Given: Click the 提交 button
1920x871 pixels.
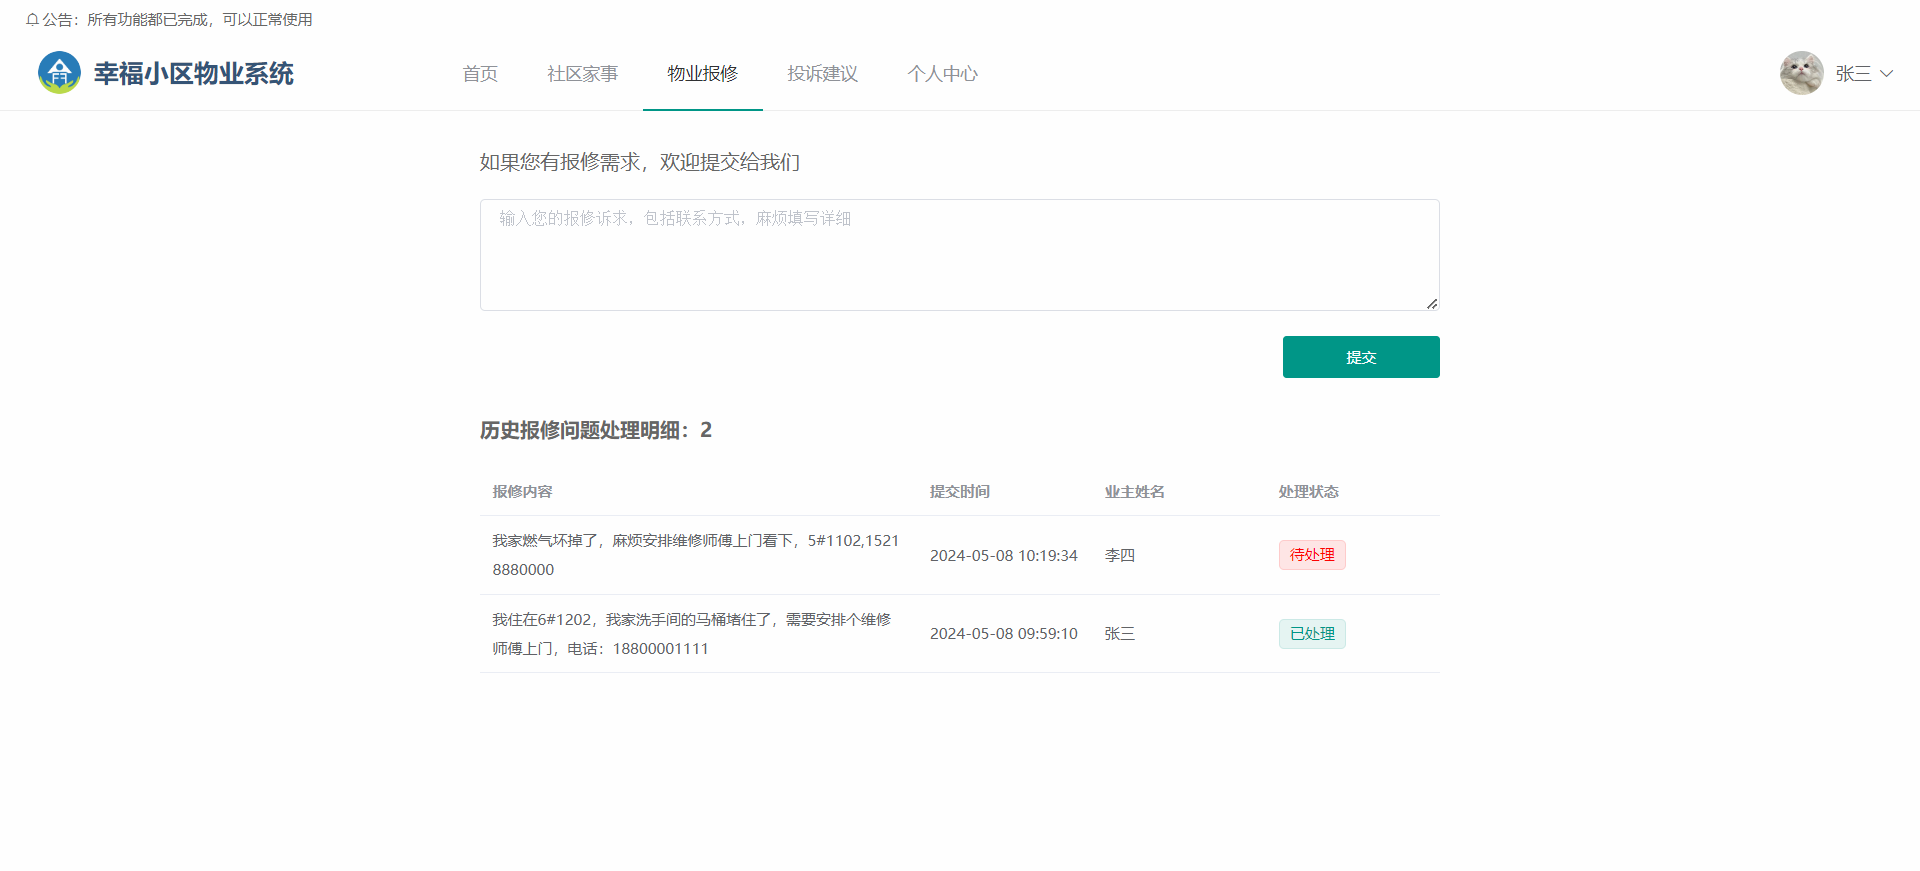Looking at the screenshot, I should (x=1361, y=357).
